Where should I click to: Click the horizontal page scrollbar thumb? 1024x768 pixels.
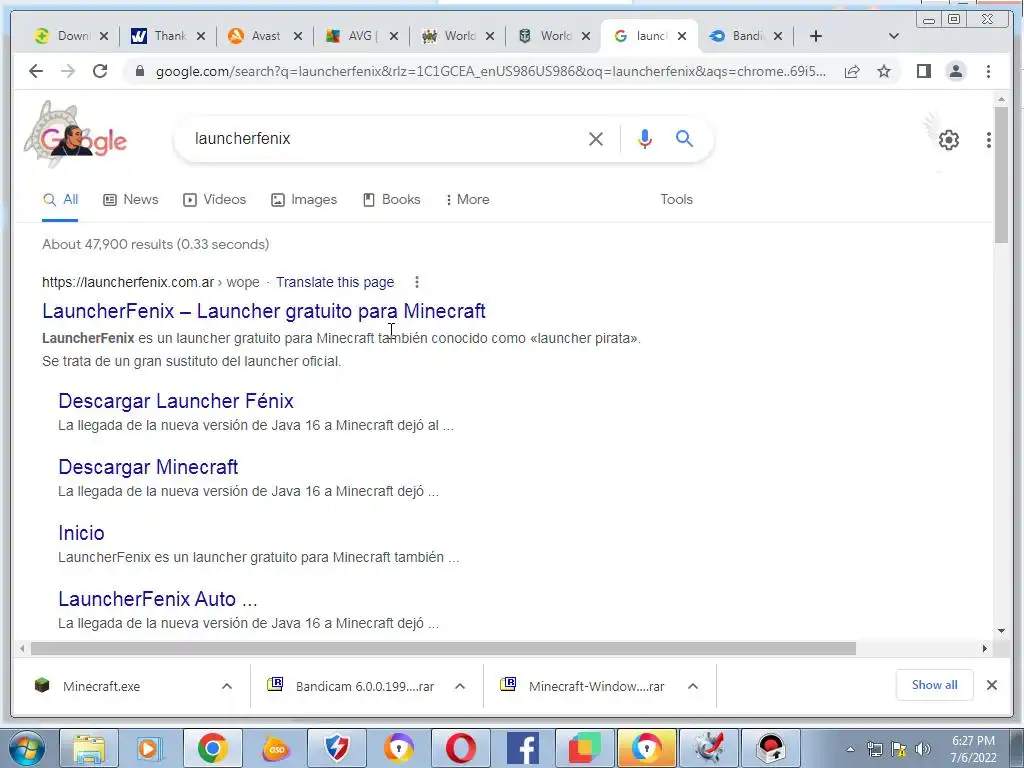pos(443,648)
